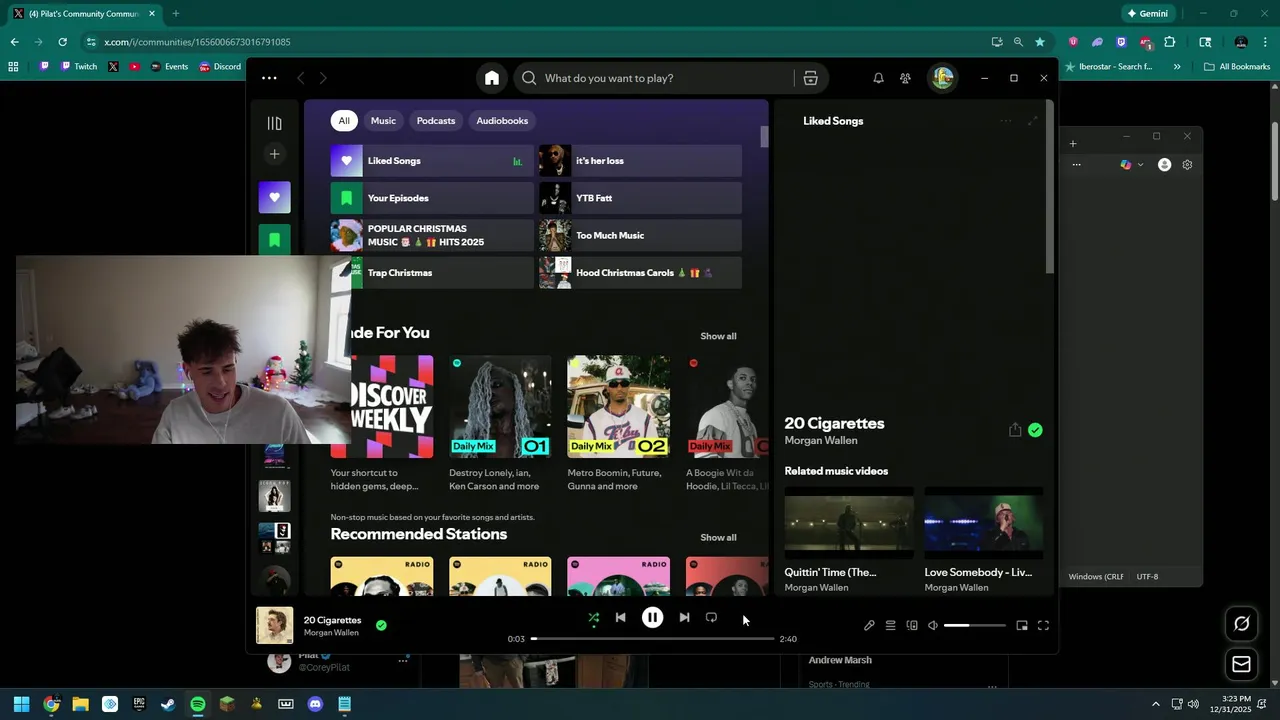Image resolution: width=1280 pixels, height=720 pixels.
Task: Open Discord from the Windows taskbar
Action: 315,704
